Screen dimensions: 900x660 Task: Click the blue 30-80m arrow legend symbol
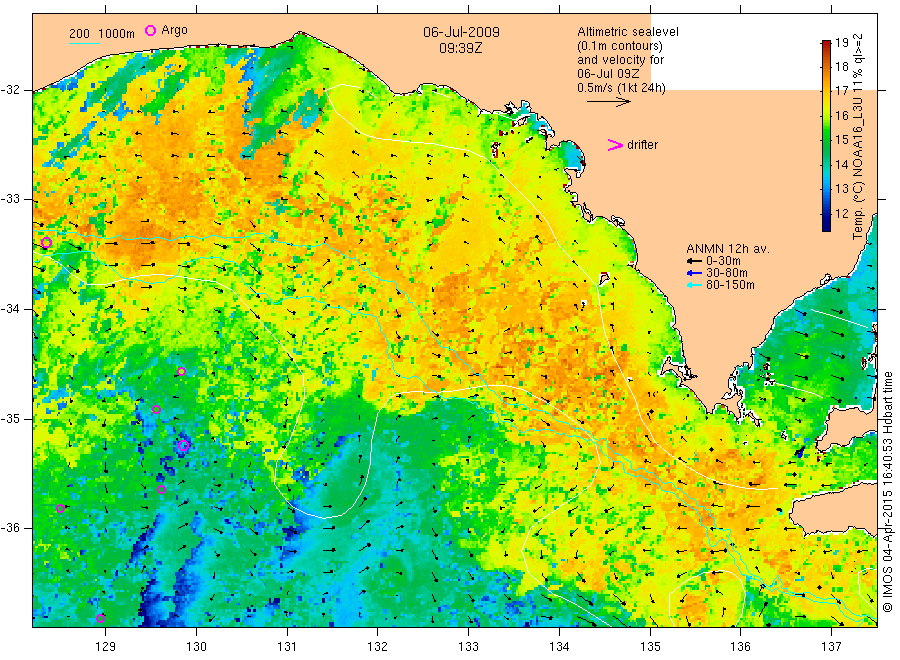(x=695, y=273)
